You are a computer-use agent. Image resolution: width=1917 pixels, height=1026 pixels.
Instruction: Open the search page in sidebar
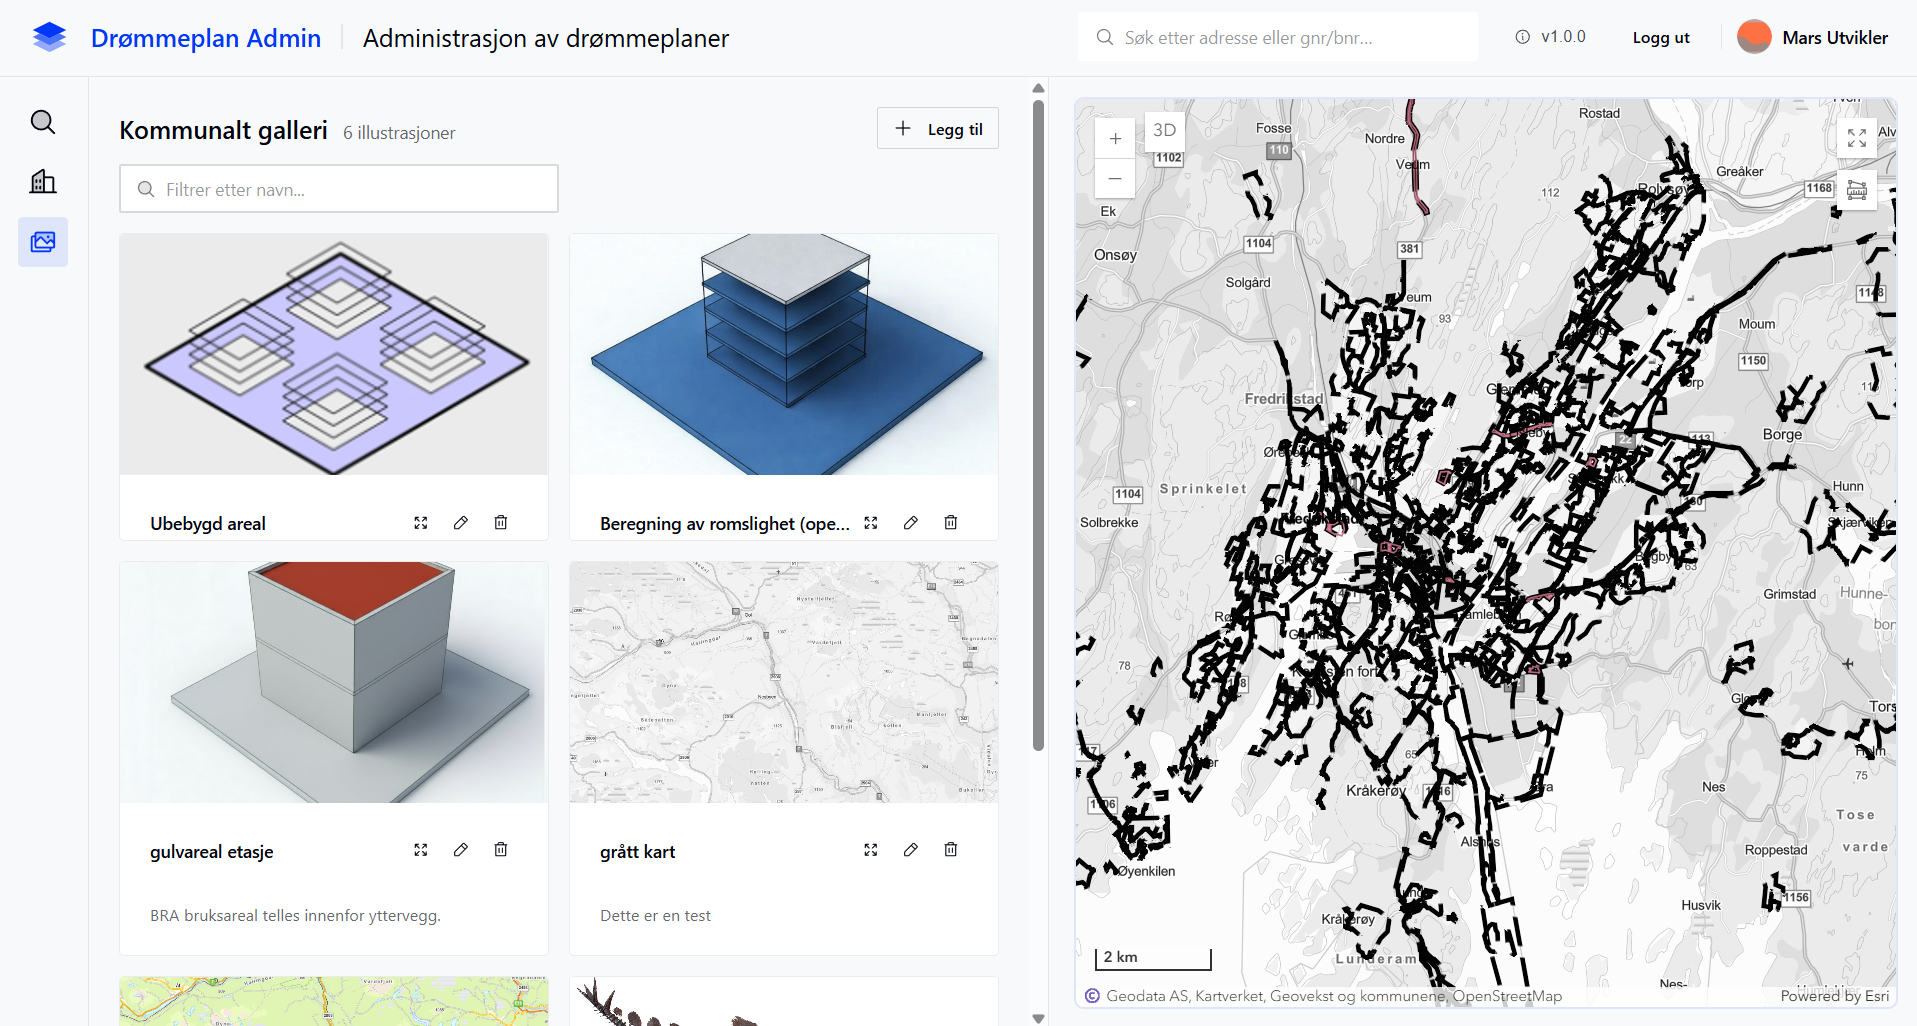(43, 122)
